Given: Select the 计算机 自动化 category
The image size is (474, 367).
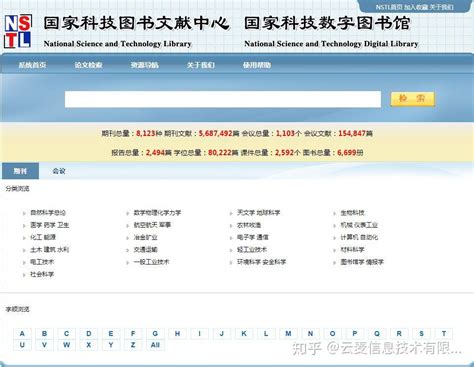Looking at the screenshot, I should tap(359, 237).
